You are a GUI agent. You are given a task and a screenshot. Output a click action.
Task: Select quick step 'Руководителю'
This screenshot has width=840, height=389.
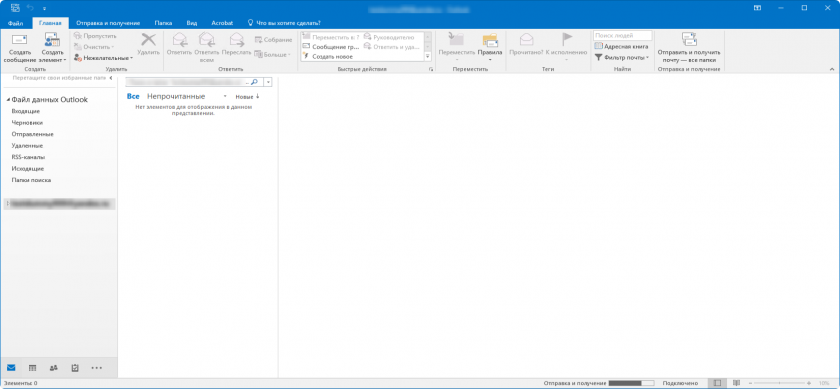(x=389, y=37)
